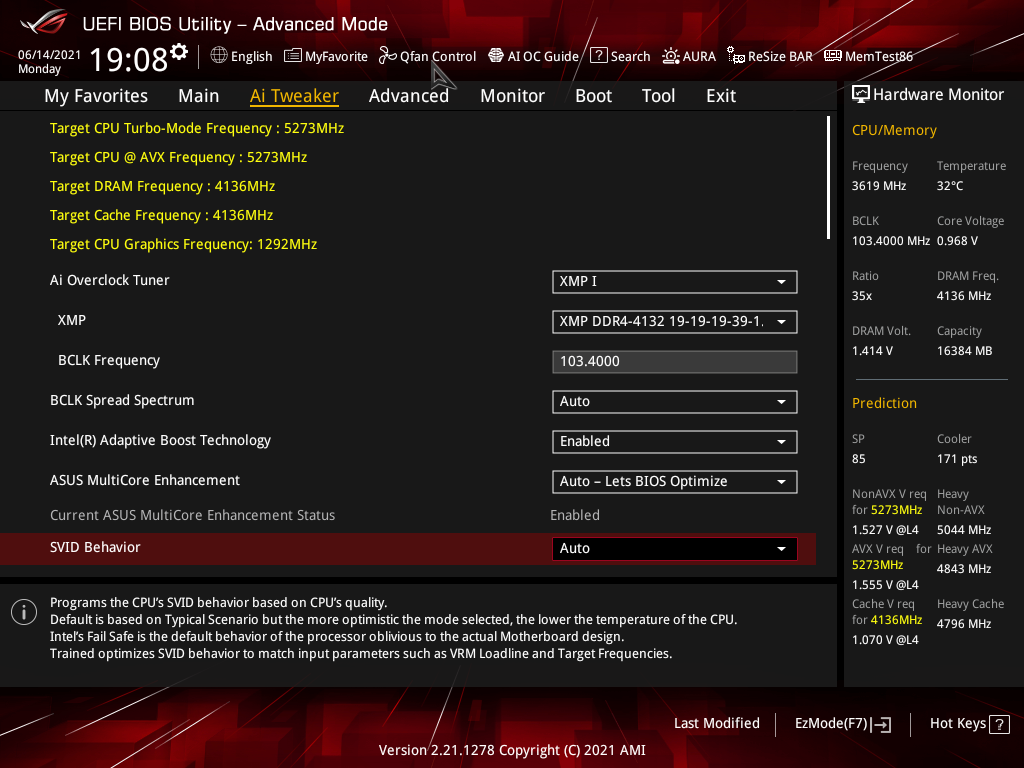Click Target CPU Turbo-Mode Frequency text

197,128
